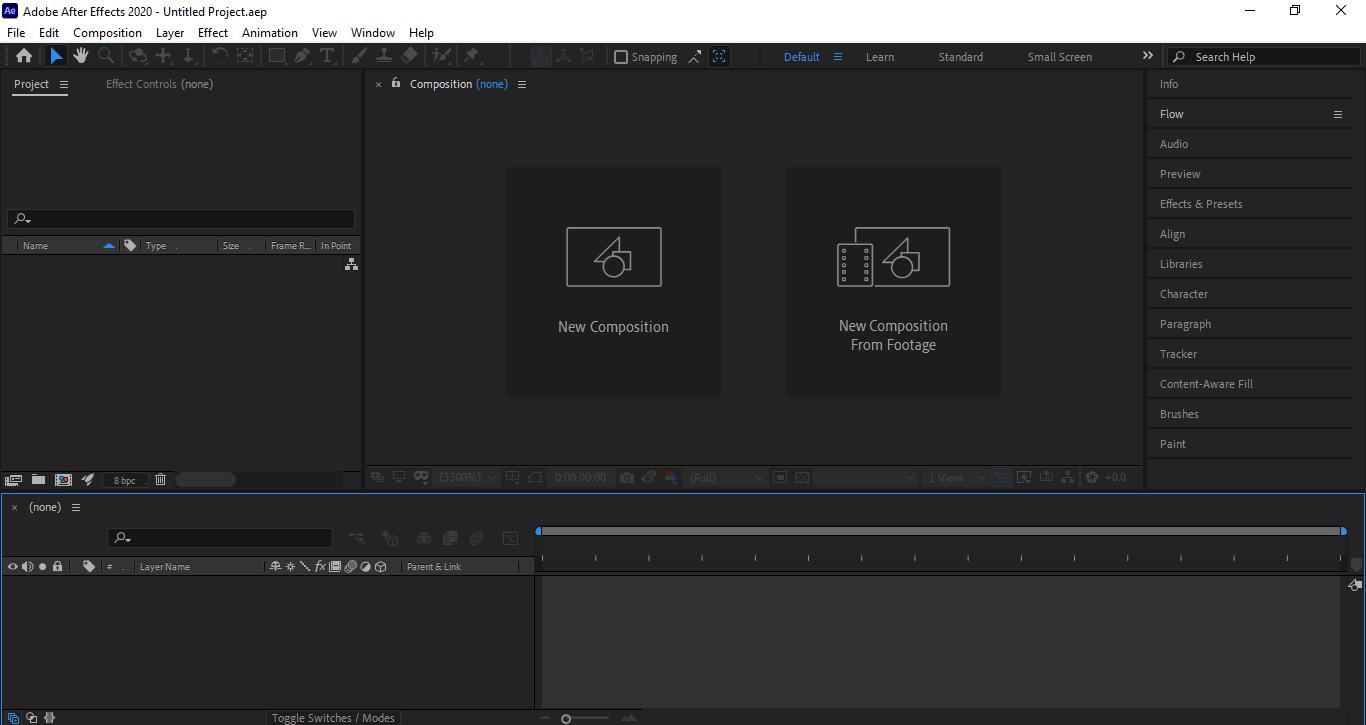Select the Hand tool
This screenshot has width=1366, height=725.
click(80, 56)
